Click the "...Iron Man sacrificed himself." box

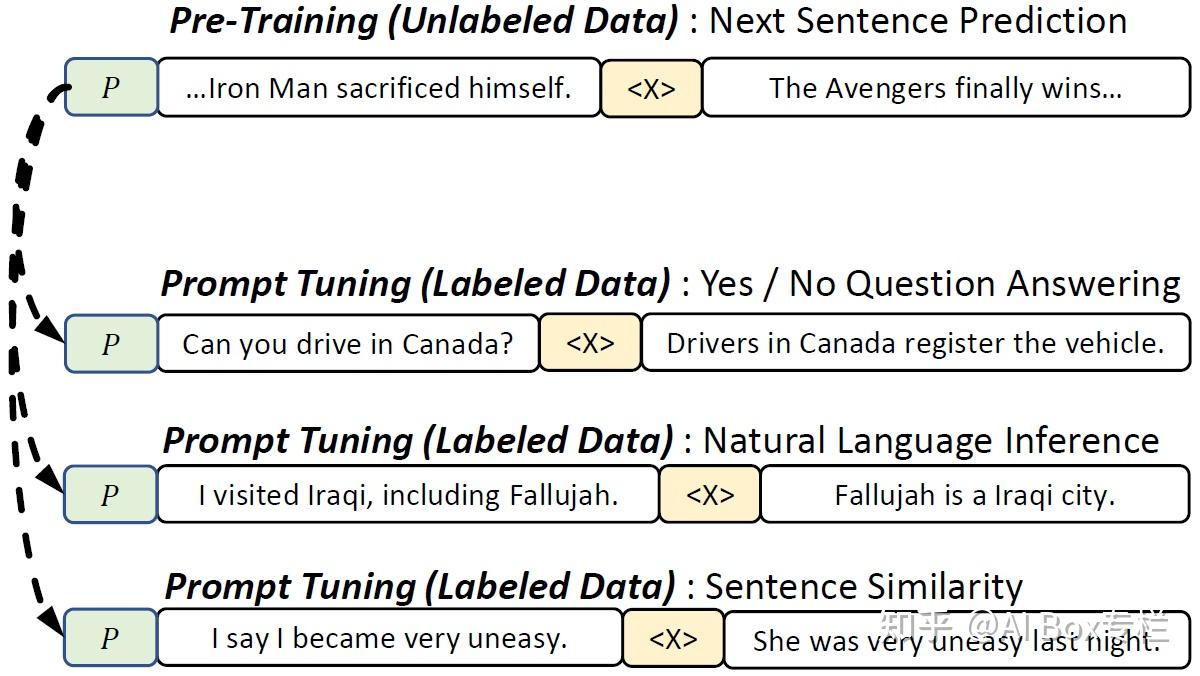378,88
